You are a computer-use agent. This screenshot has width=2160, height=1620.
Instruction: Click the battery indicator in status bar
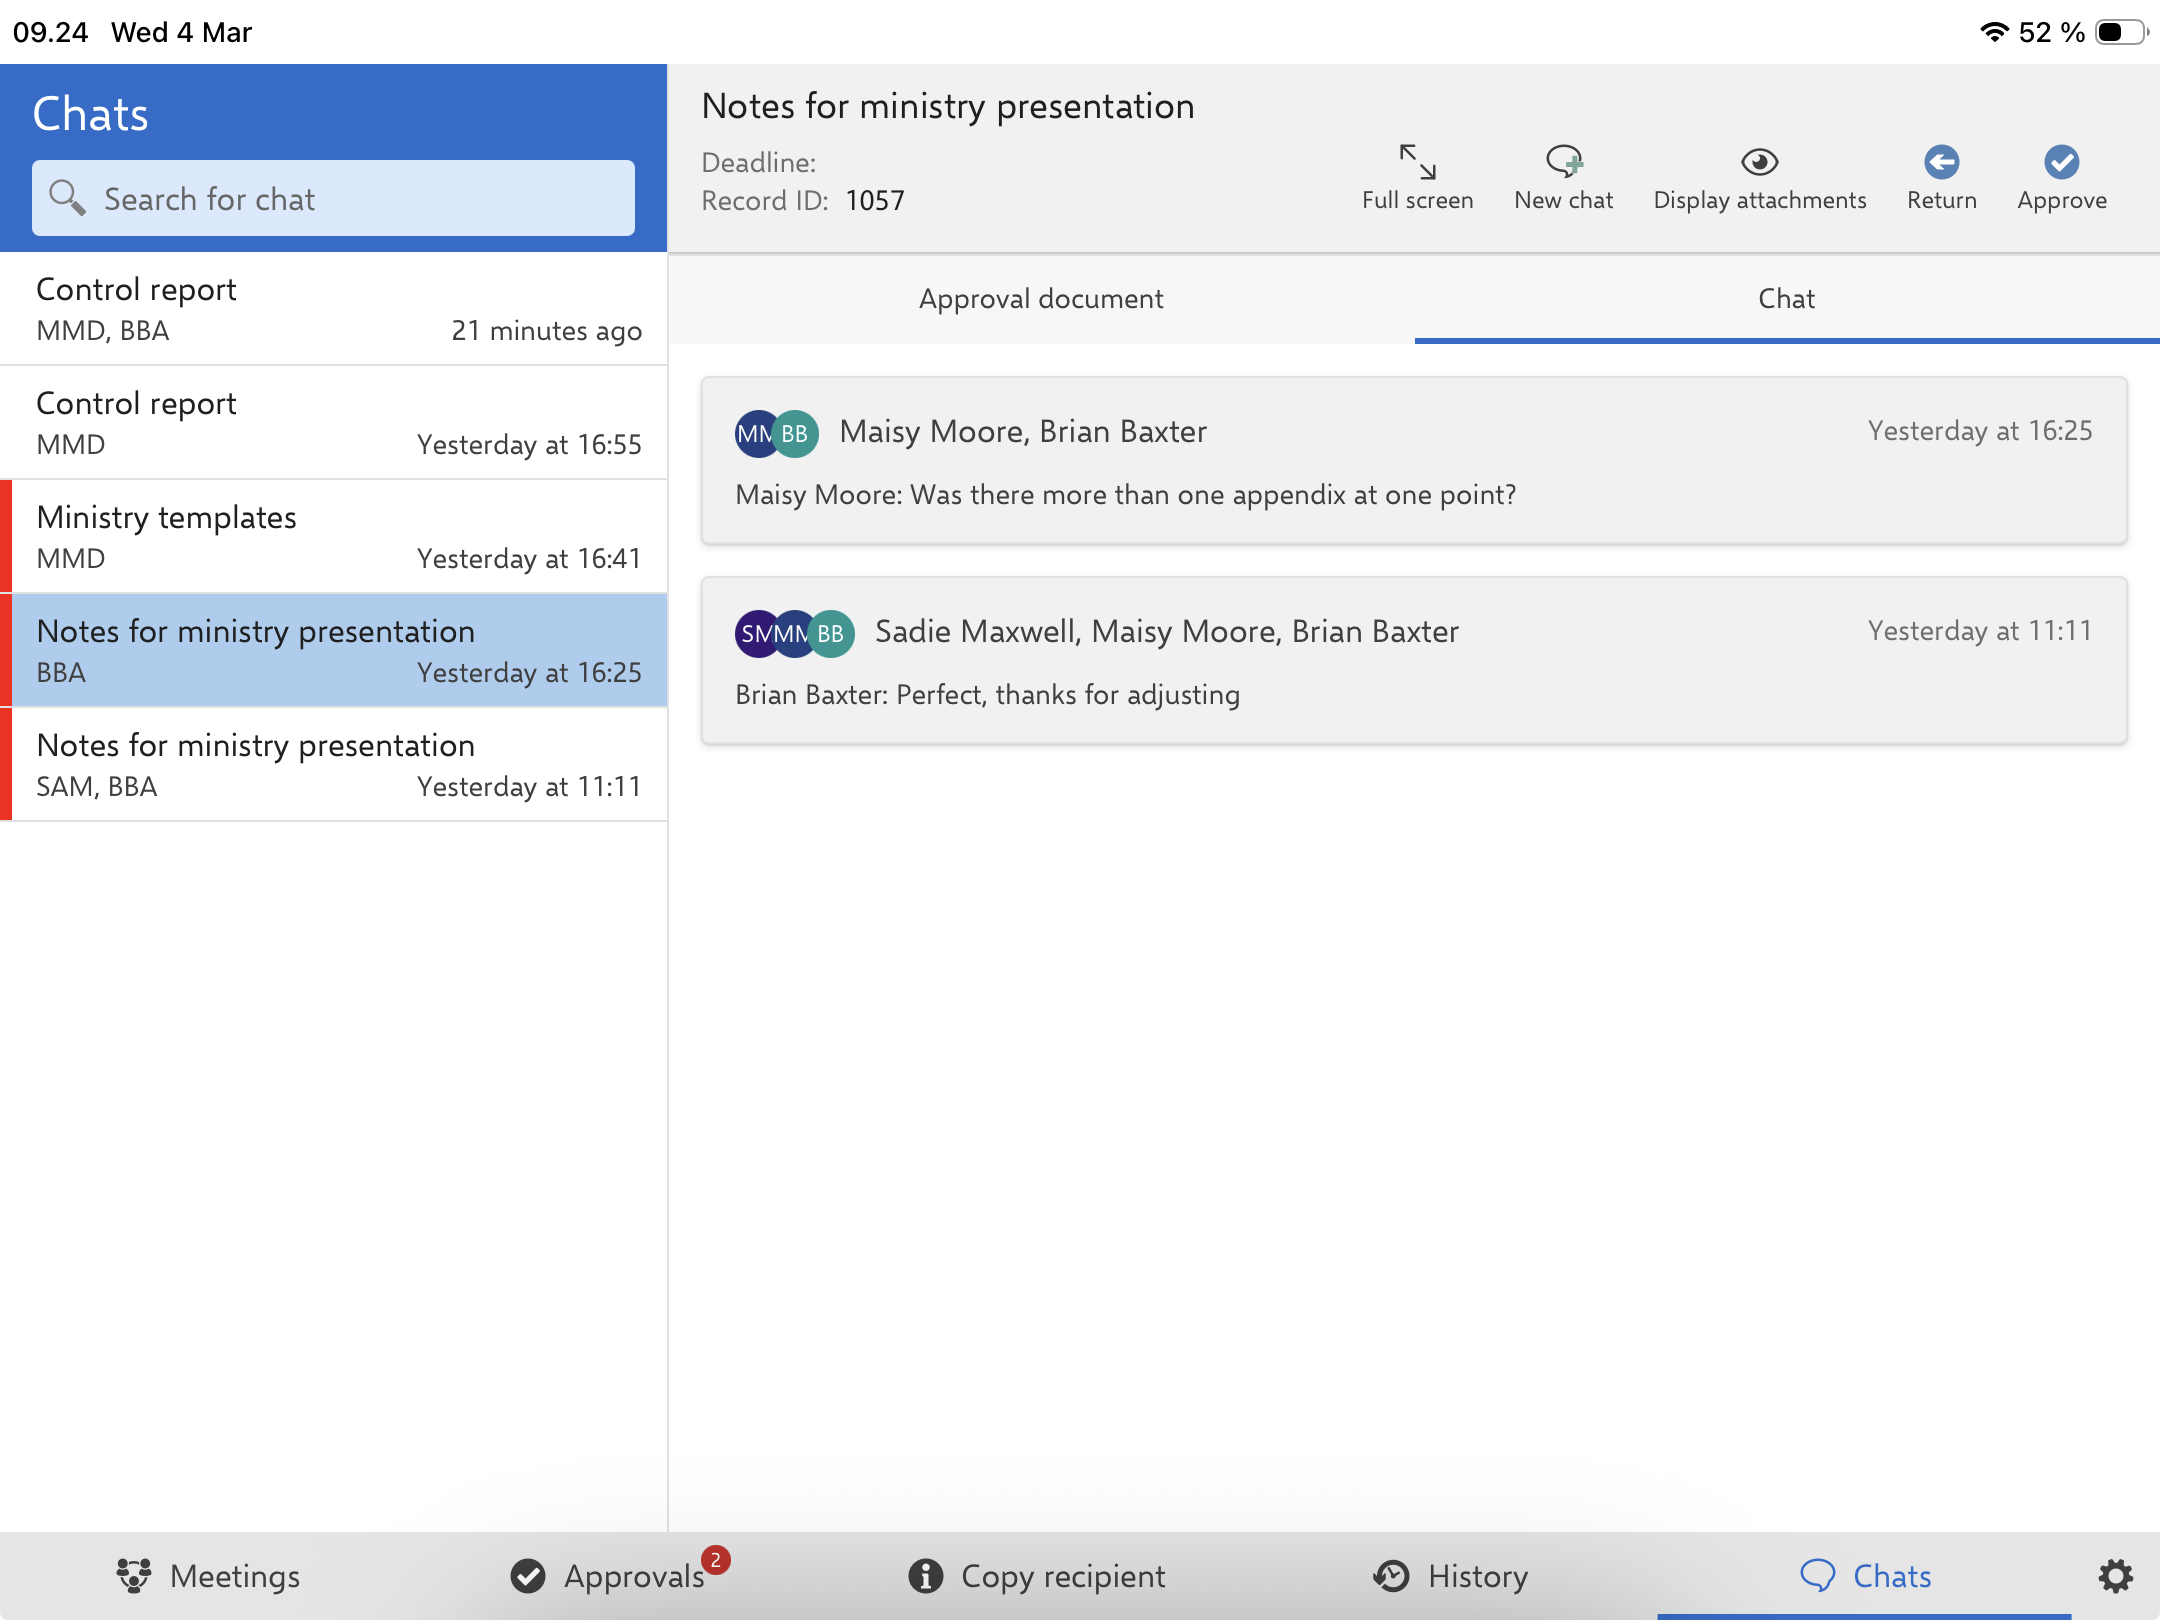pos(2120,32)
